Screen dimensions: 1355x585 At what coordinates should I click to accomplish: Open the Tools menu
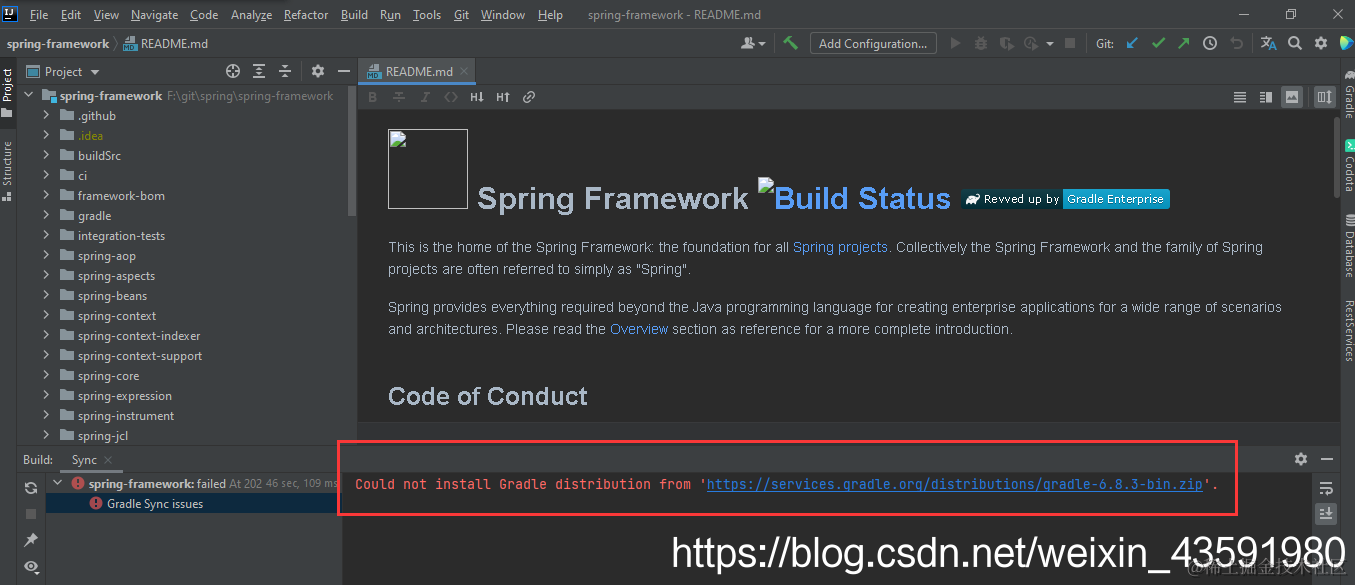[x=427, y=15]
